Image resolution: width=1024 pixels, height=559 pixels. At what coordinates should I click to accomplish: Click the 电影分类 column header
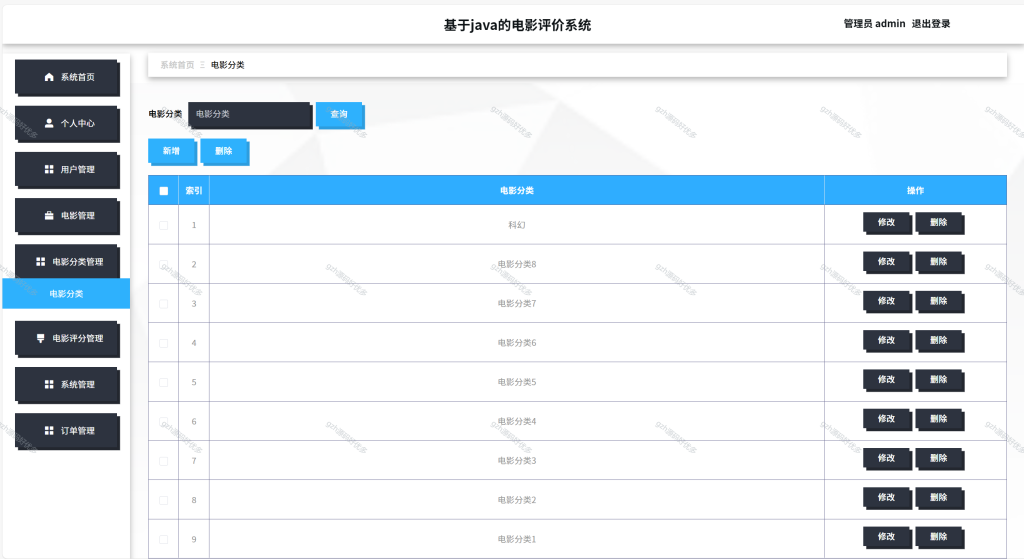(517, 191)
